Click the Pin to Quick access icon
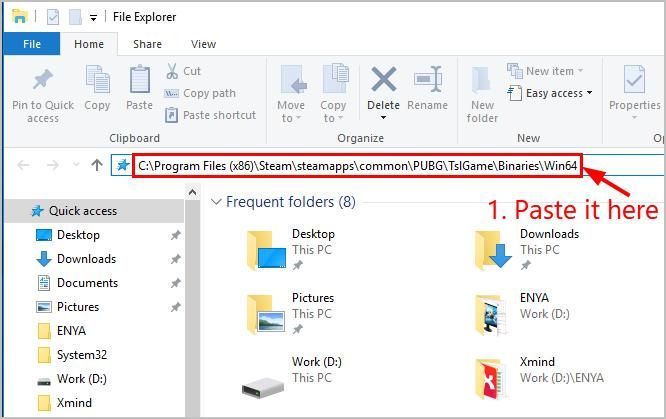The width and height of the screenshot is (666, 419). [43, 79]
